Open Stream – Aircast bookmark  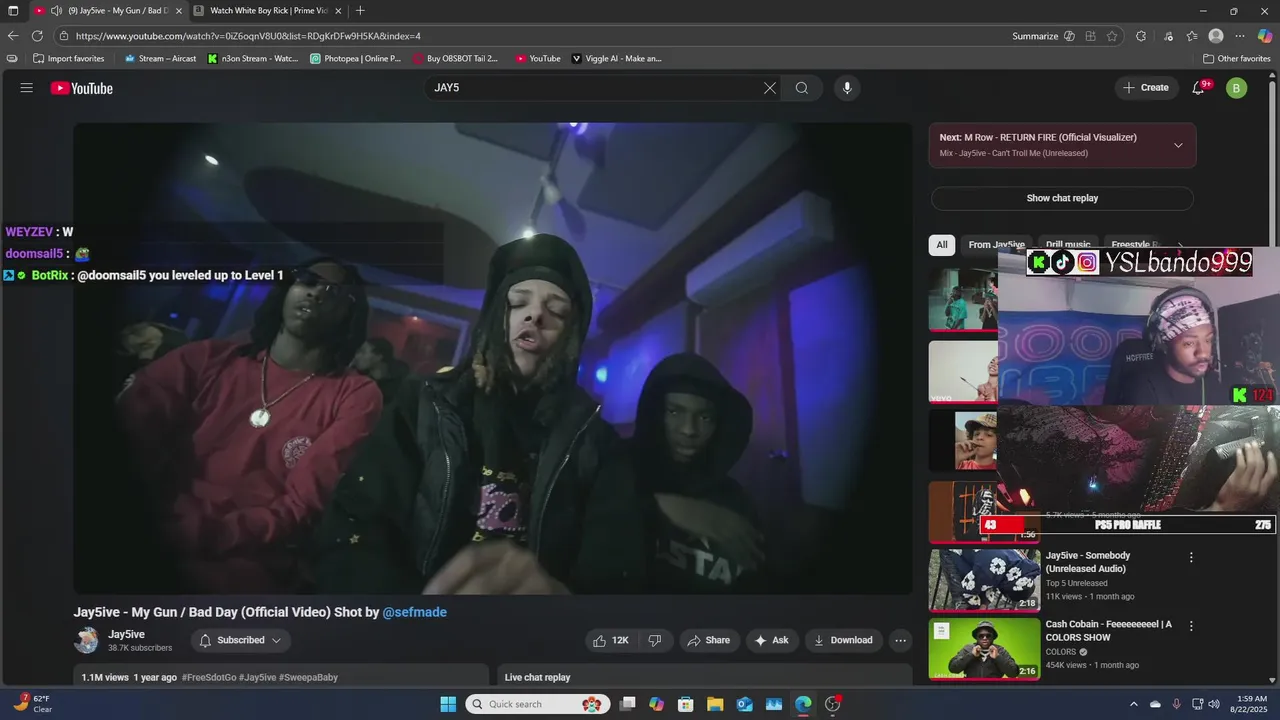point(161,58)
